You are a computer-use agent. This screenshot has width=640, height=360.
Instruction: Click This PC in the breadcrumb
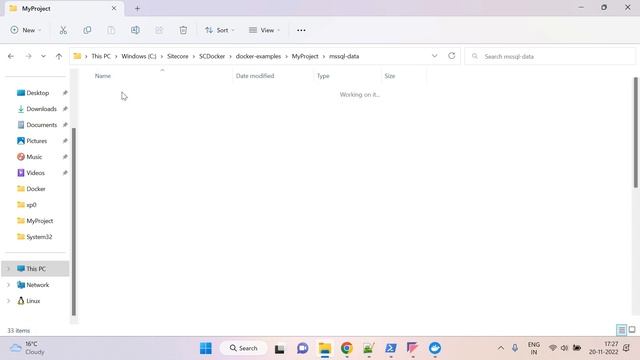pyautogui.click(x=101, y=56)
